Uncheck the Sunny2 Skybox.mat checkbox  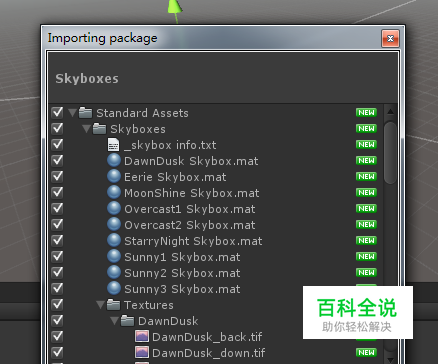pyautogui.click(x=57, y=272)
